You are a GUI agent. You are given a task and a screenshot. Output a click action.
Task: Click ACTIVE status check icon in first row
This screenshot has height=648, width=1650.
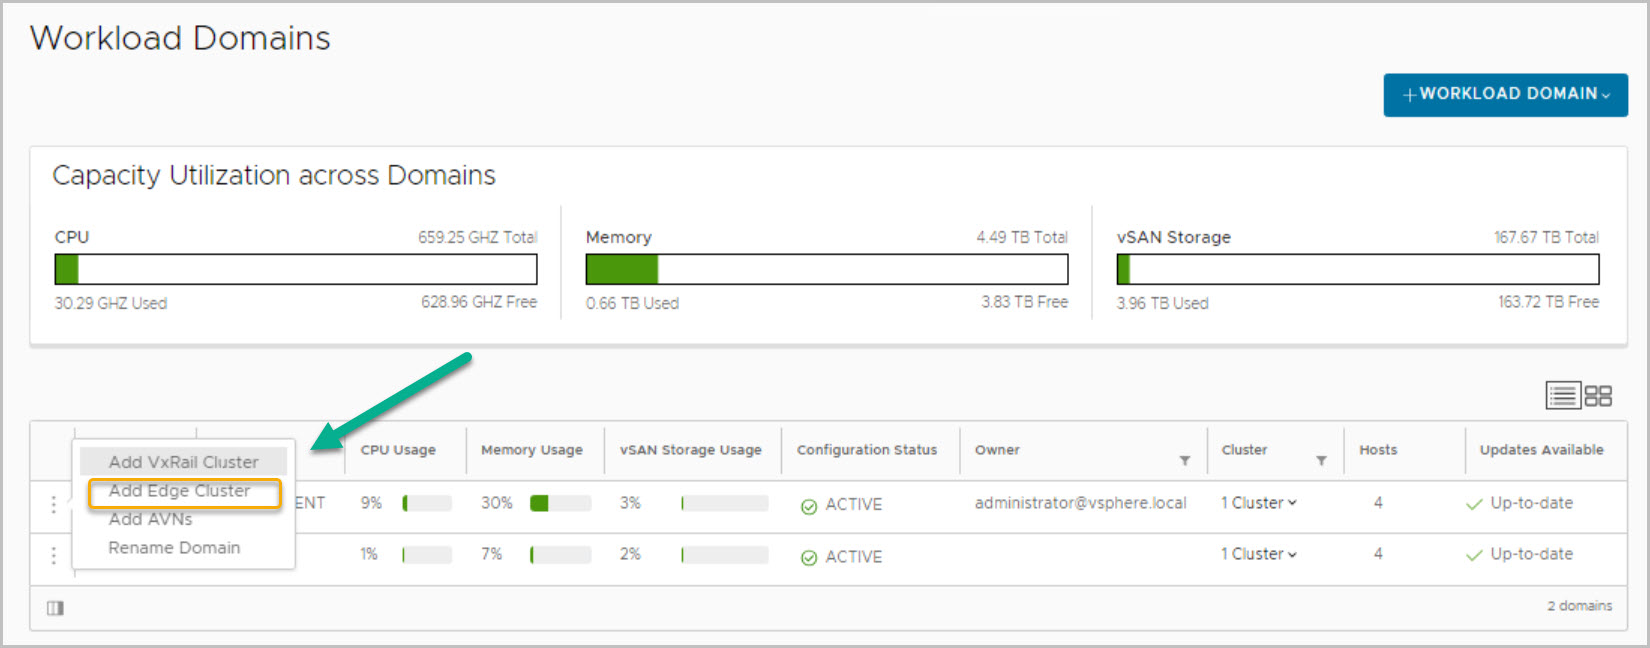tap(809, 506)
